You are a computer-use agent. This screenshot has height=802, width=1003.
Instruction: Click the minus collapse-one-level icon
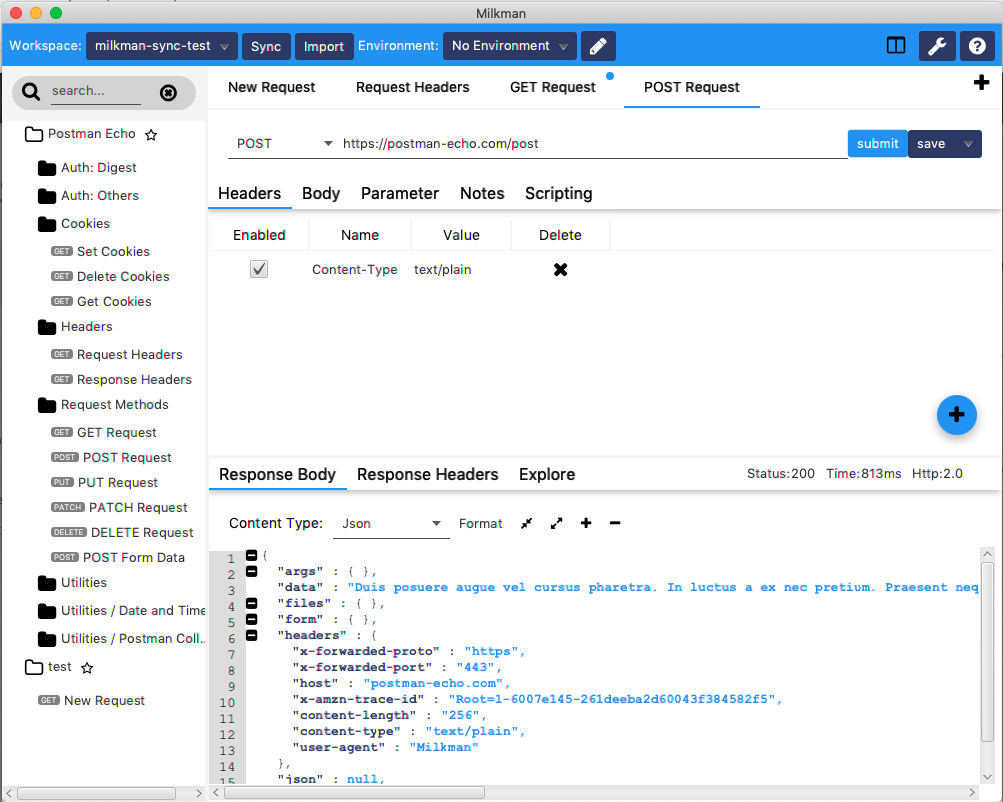click(615, 523)
